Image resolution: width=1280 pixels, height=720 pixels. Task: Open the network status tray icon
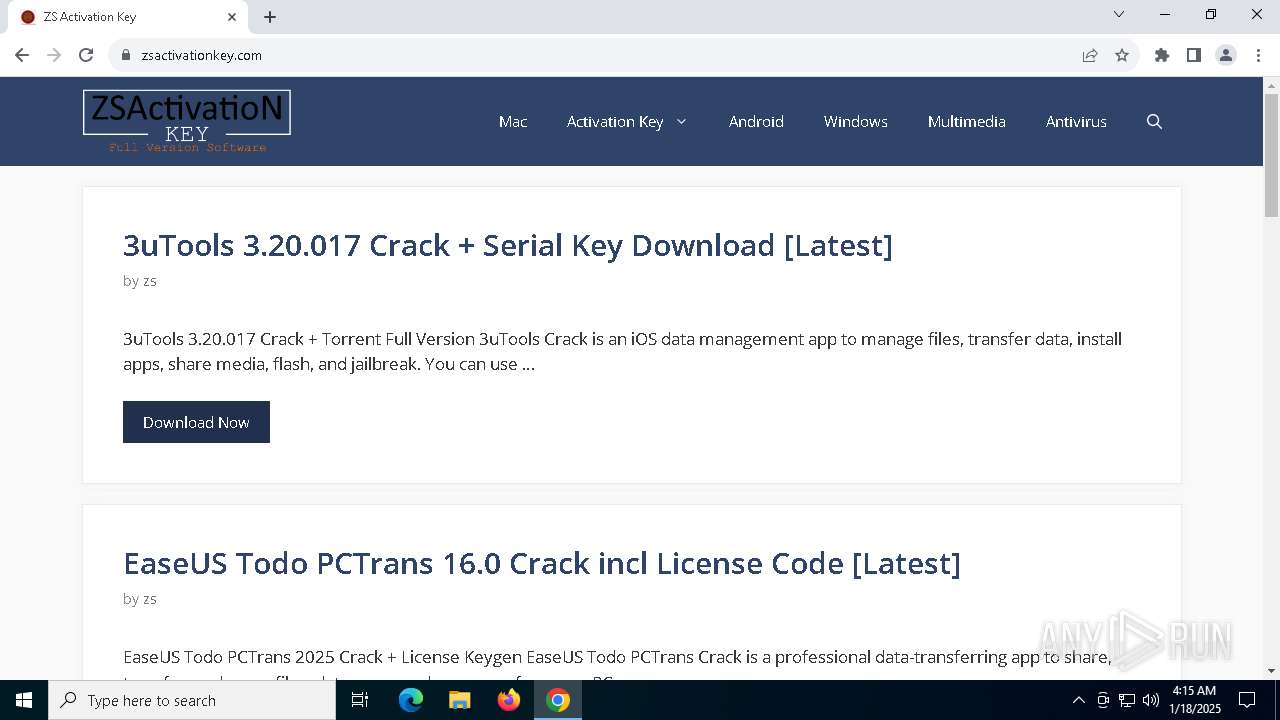coord(1127,700)
